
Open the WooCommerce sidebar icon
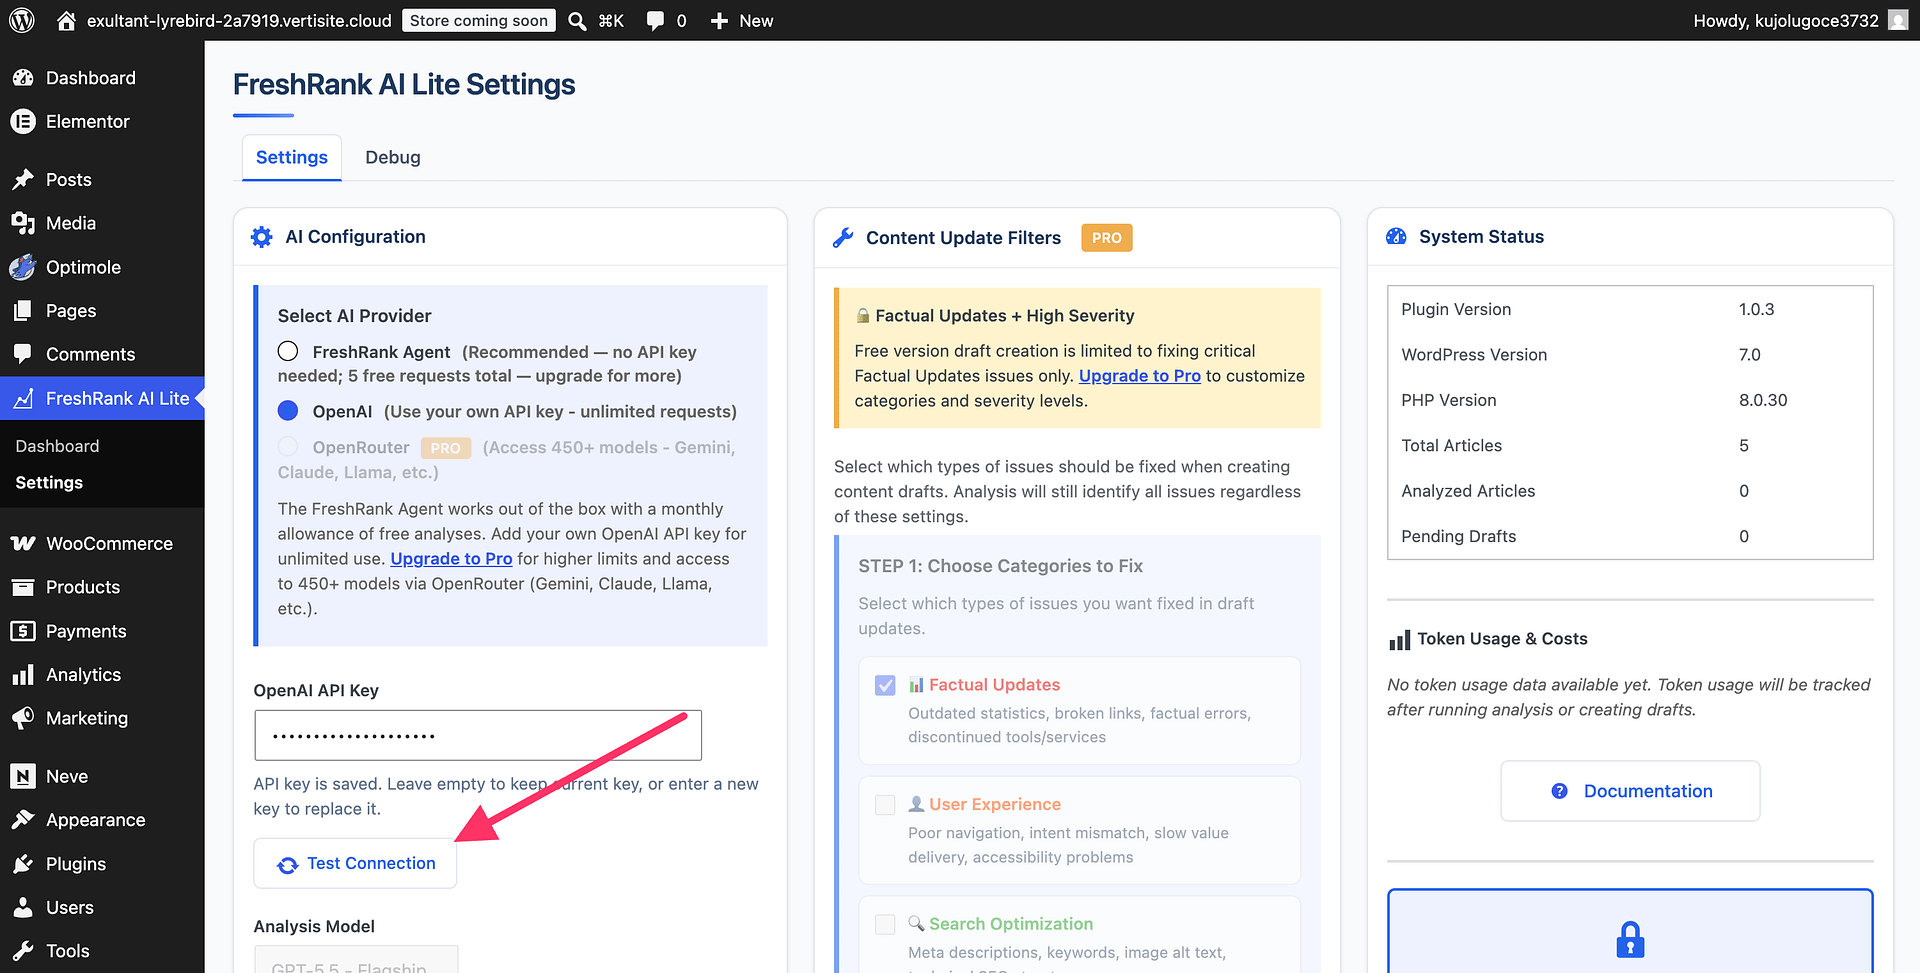(x=23, y=543)
